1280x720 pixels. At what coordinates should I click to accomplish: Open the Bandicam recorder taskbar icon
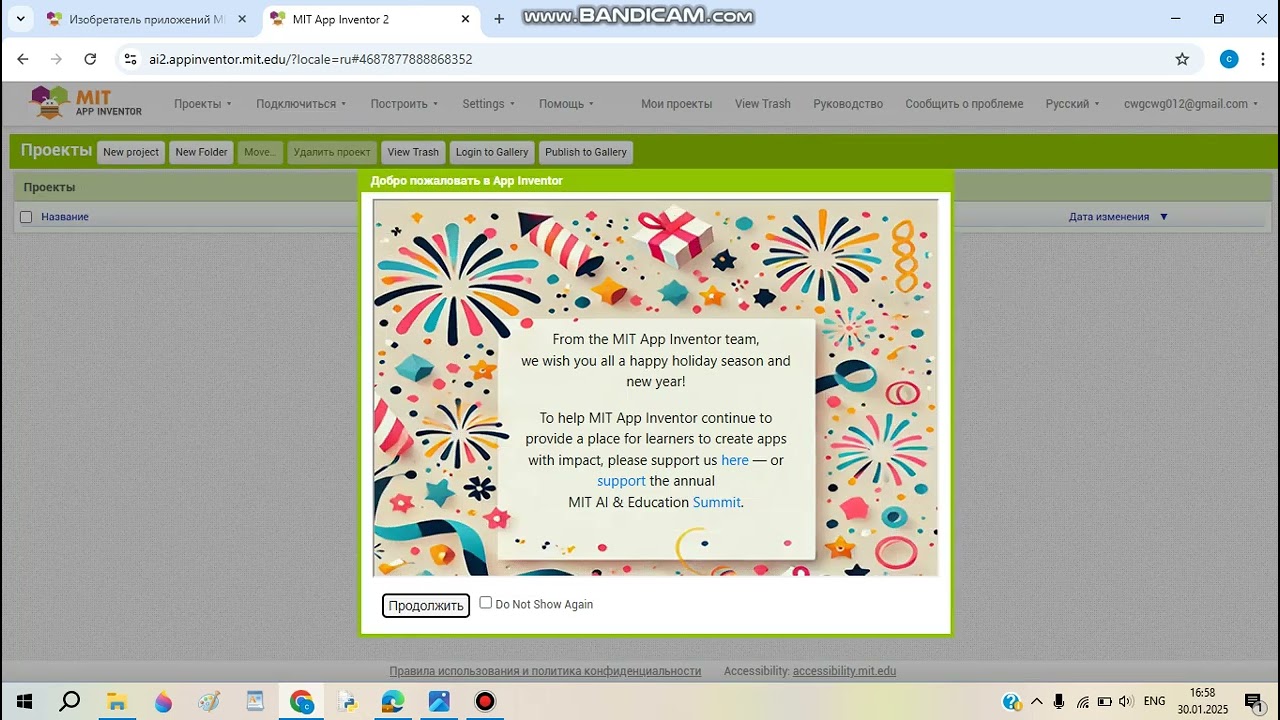485,701
